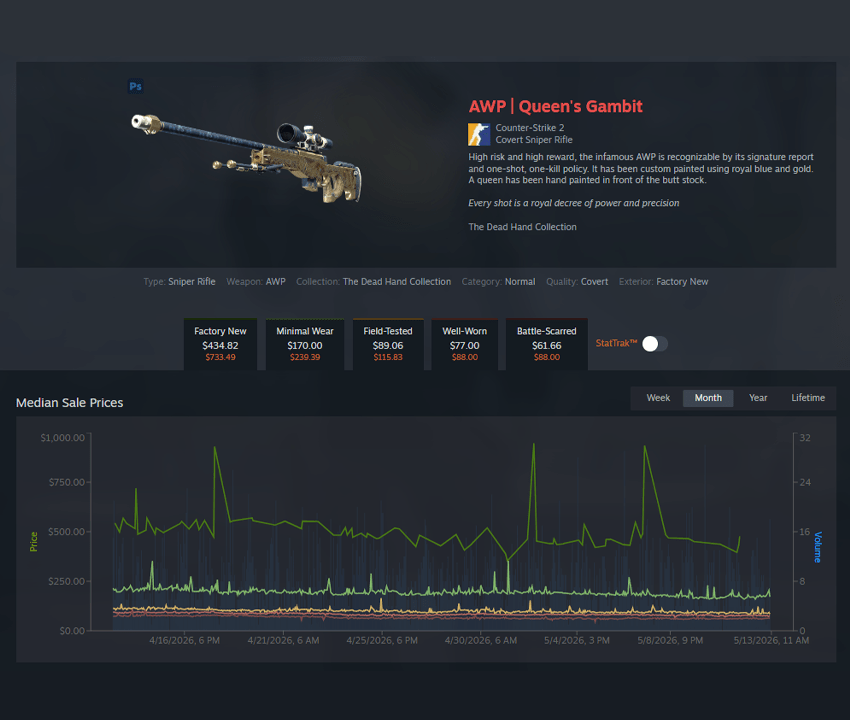Click the $750.00 price axis label

pos(66,482)
